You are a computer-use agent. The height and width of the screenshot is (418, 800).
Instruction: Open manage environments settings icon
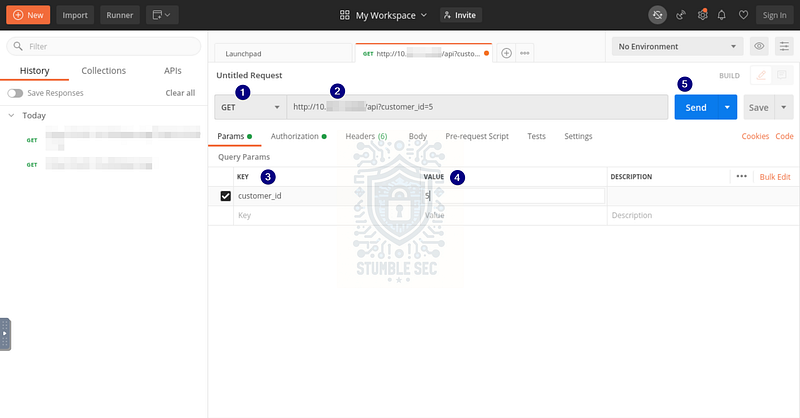point(784,46)
